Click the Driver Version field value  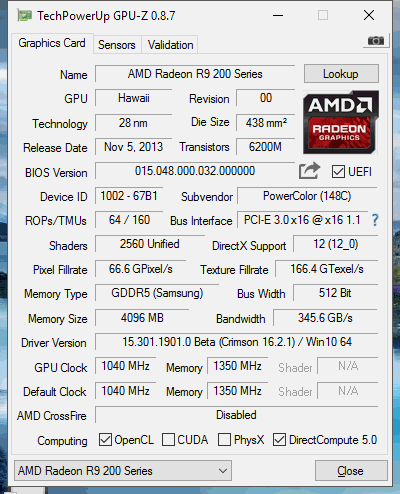(x=236, y=342)
